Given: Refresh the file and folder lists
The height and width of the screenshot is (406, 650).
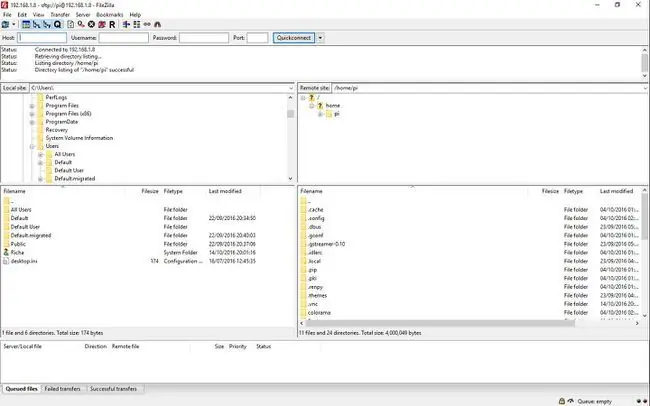Looking at the screenshot, I should pos(70,24).
